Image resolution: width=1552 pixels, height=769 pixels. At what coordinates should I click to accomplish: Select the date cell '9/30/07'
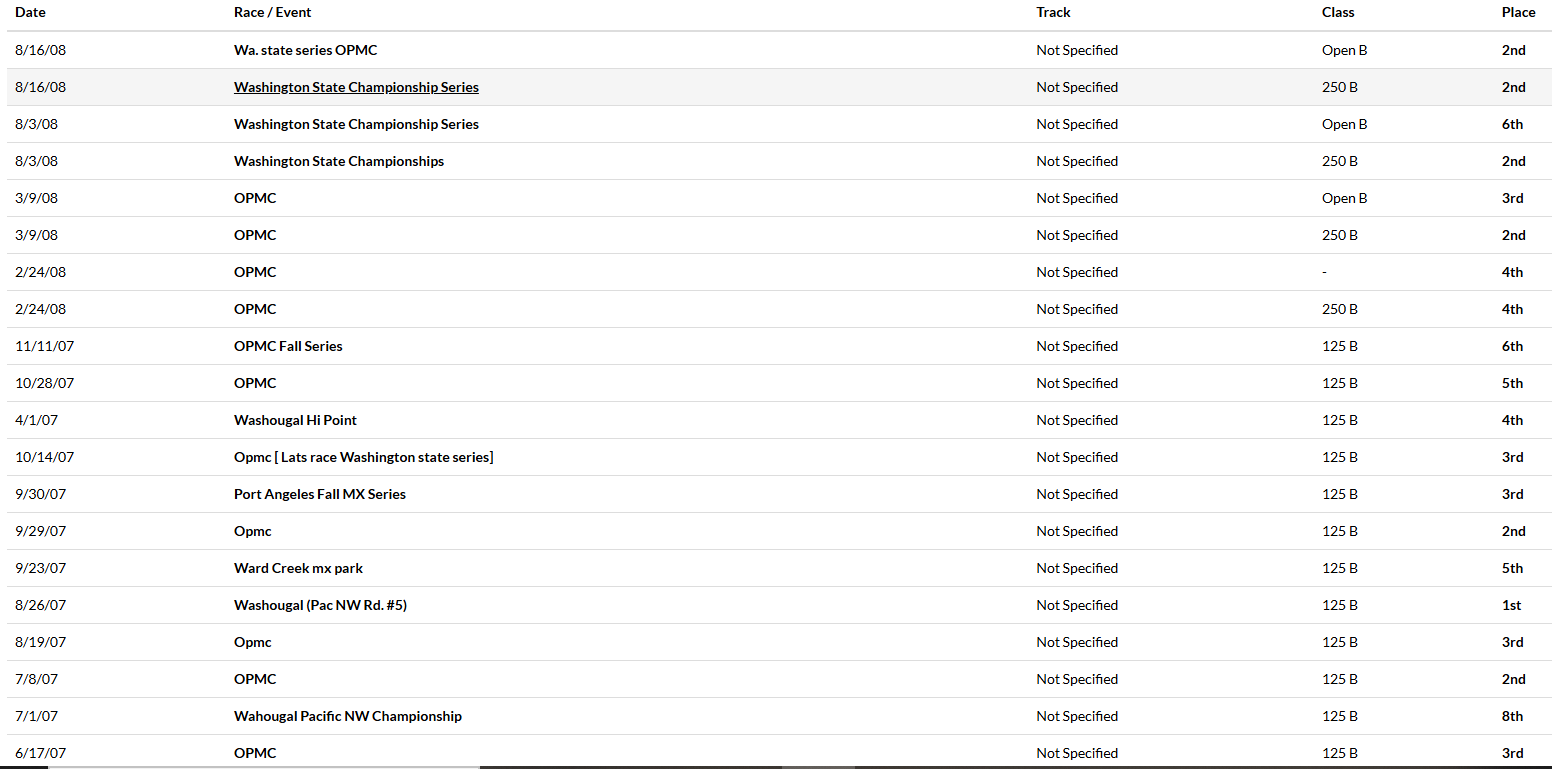41,494
